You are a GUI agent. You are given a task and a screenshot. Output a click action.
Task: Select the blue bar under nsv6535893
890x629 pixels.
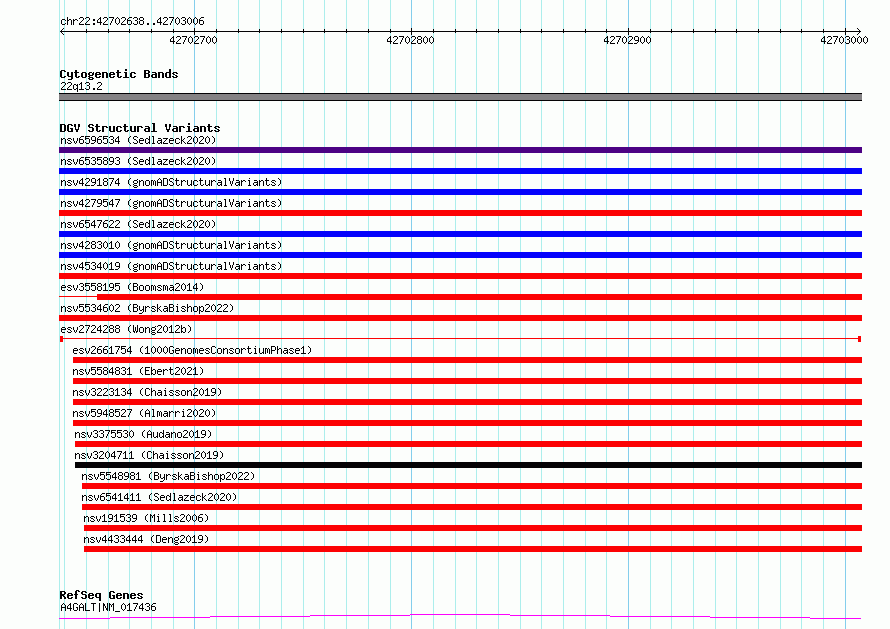460,171
